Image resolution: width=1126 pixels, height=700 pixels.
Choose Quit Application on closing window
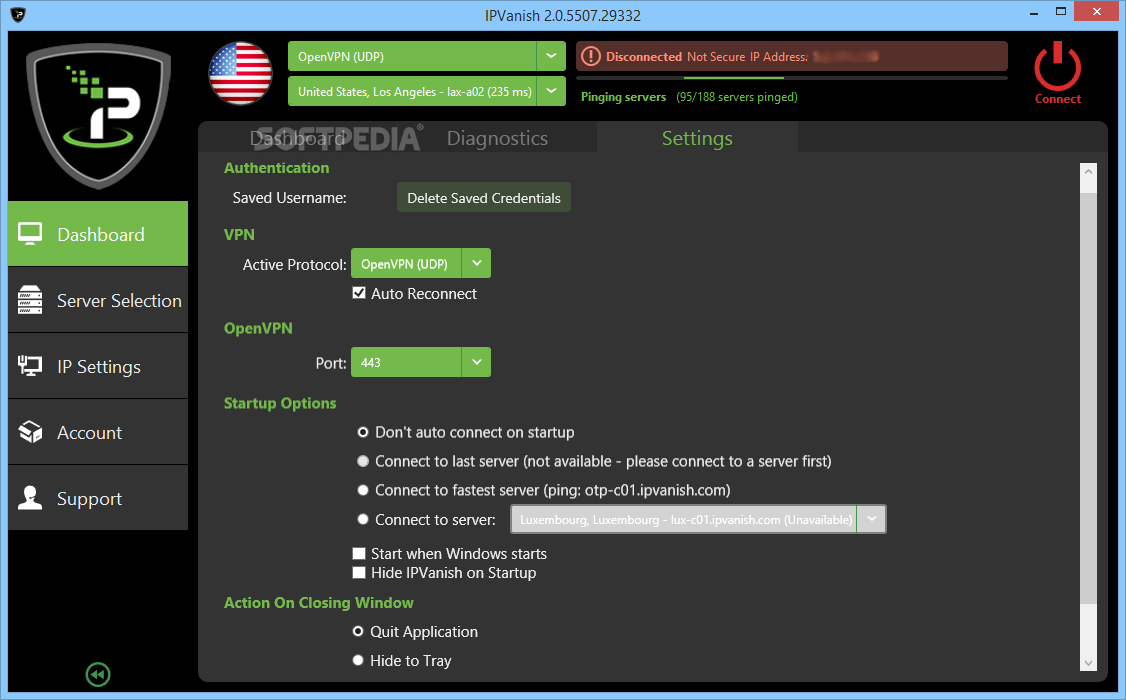click(358, 632)
